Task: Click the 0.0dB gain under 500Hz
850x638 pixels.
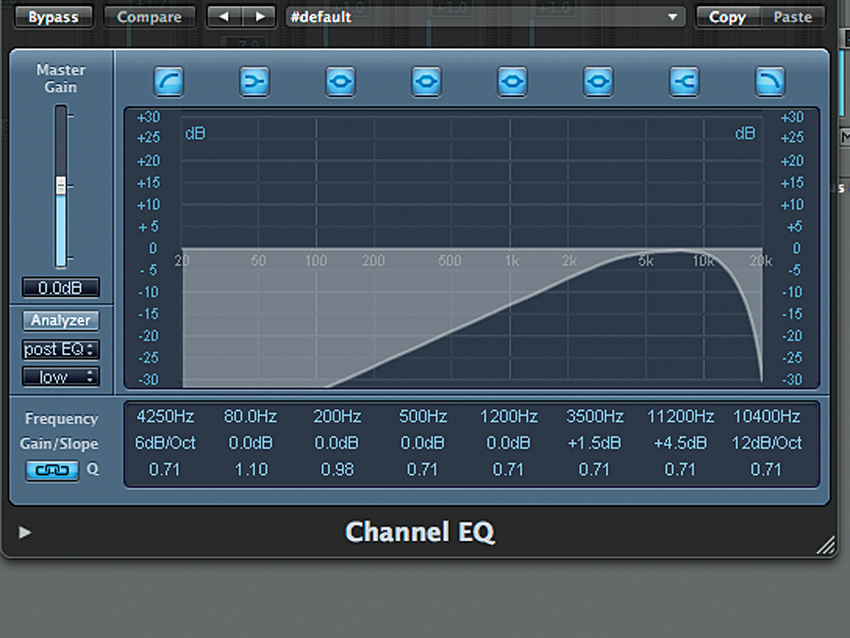Action: tap(422, 443)
